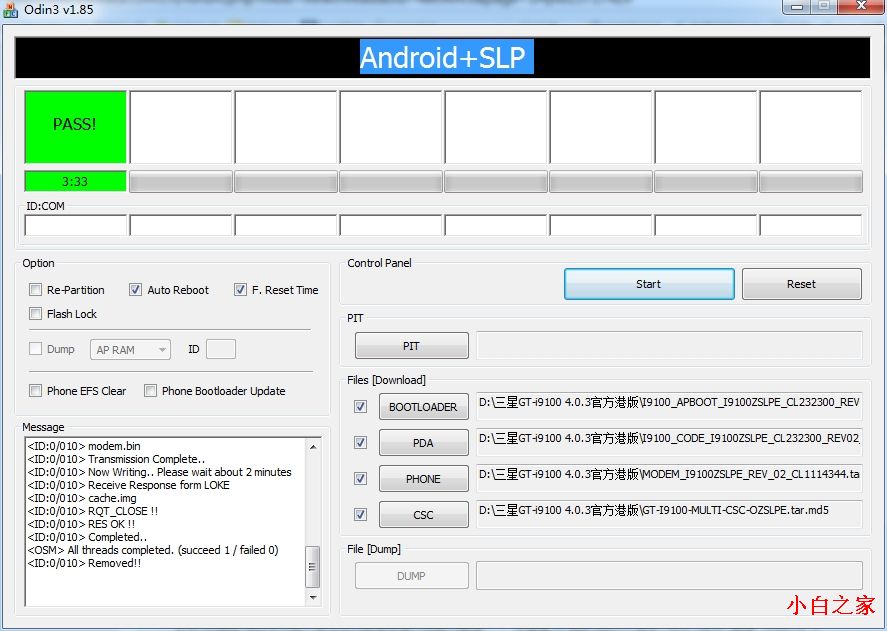Toggle the PHONE file checkbox
This screenshot has width=887, height=631.
(x=360, y=479)
